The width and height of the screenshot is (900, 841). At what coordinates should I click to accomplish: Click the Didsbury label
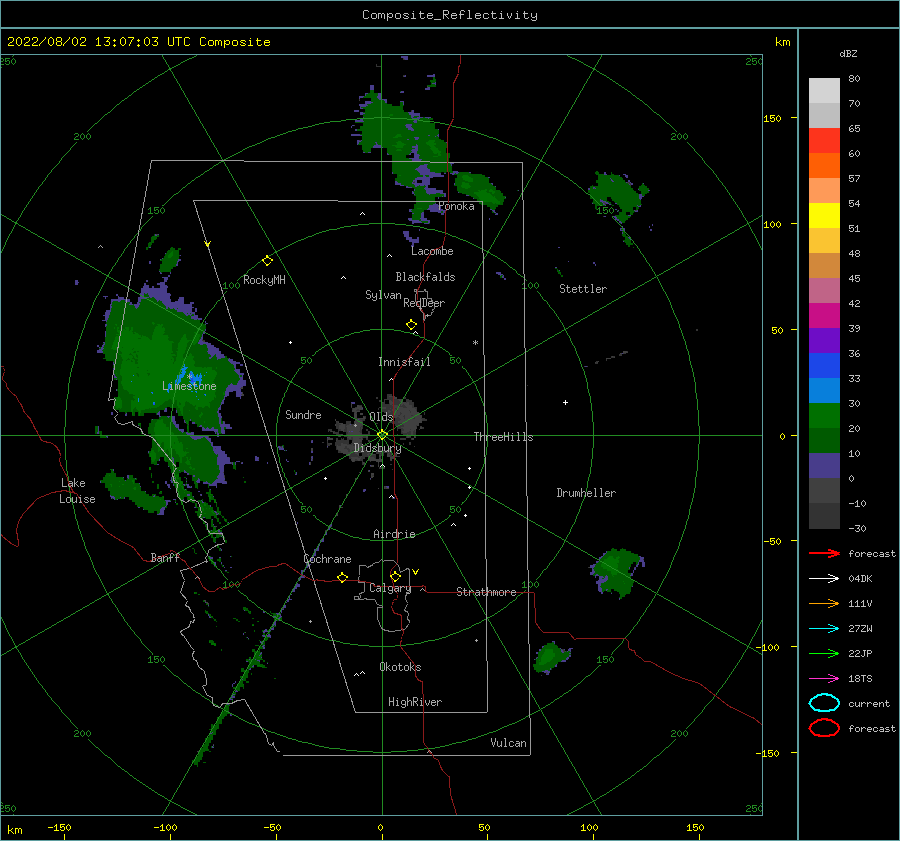[x=377, y=448]
